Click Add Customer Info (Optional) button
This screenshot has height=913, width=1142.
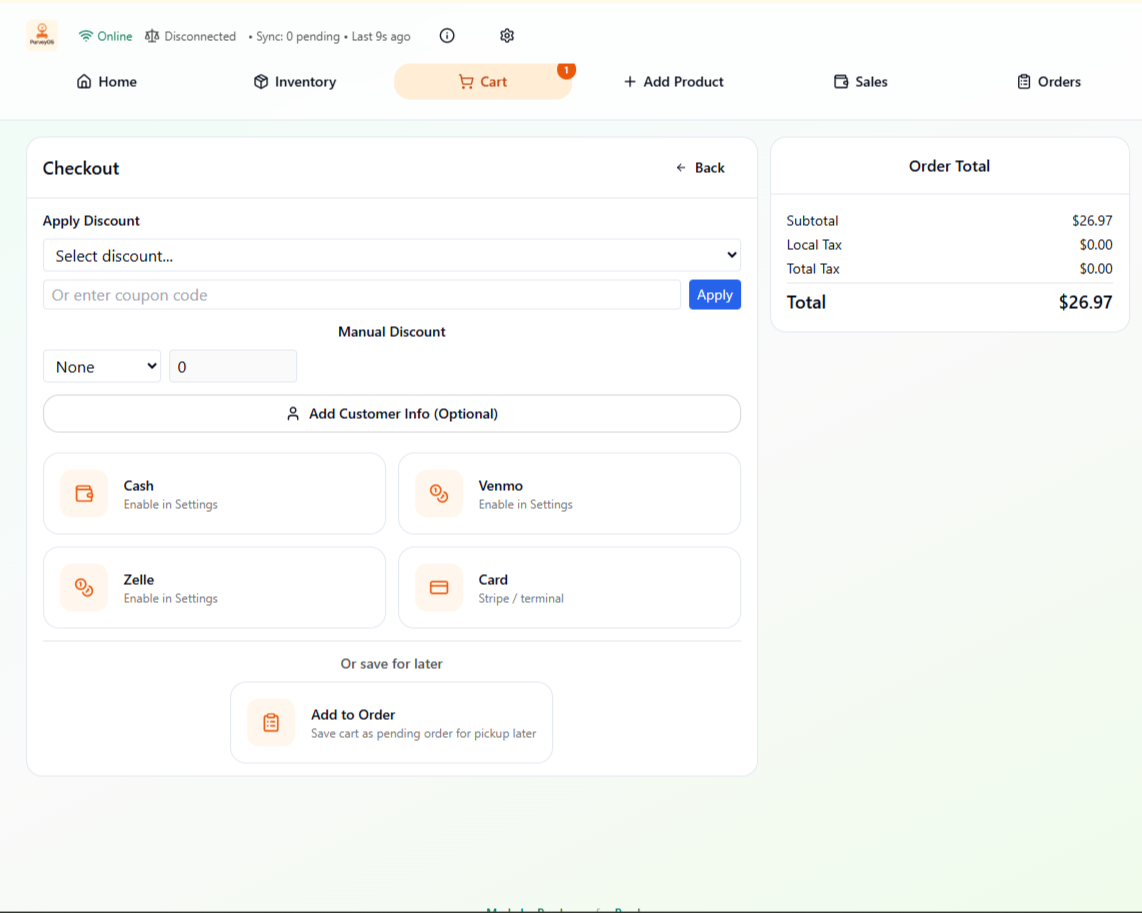(391, 414)
